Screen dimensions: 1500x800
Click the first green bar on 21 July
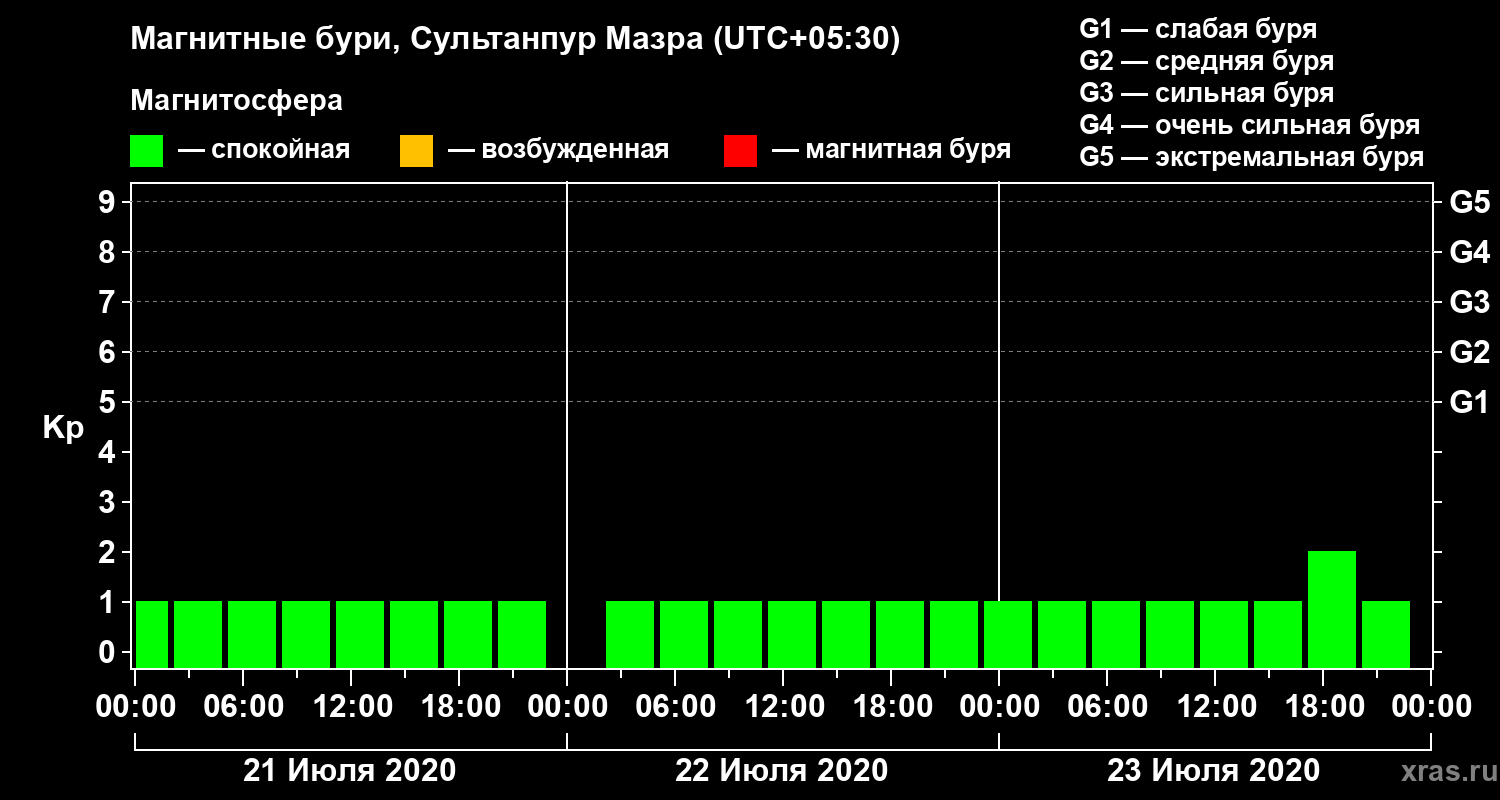pyautogui.click(x=152, y=634)
